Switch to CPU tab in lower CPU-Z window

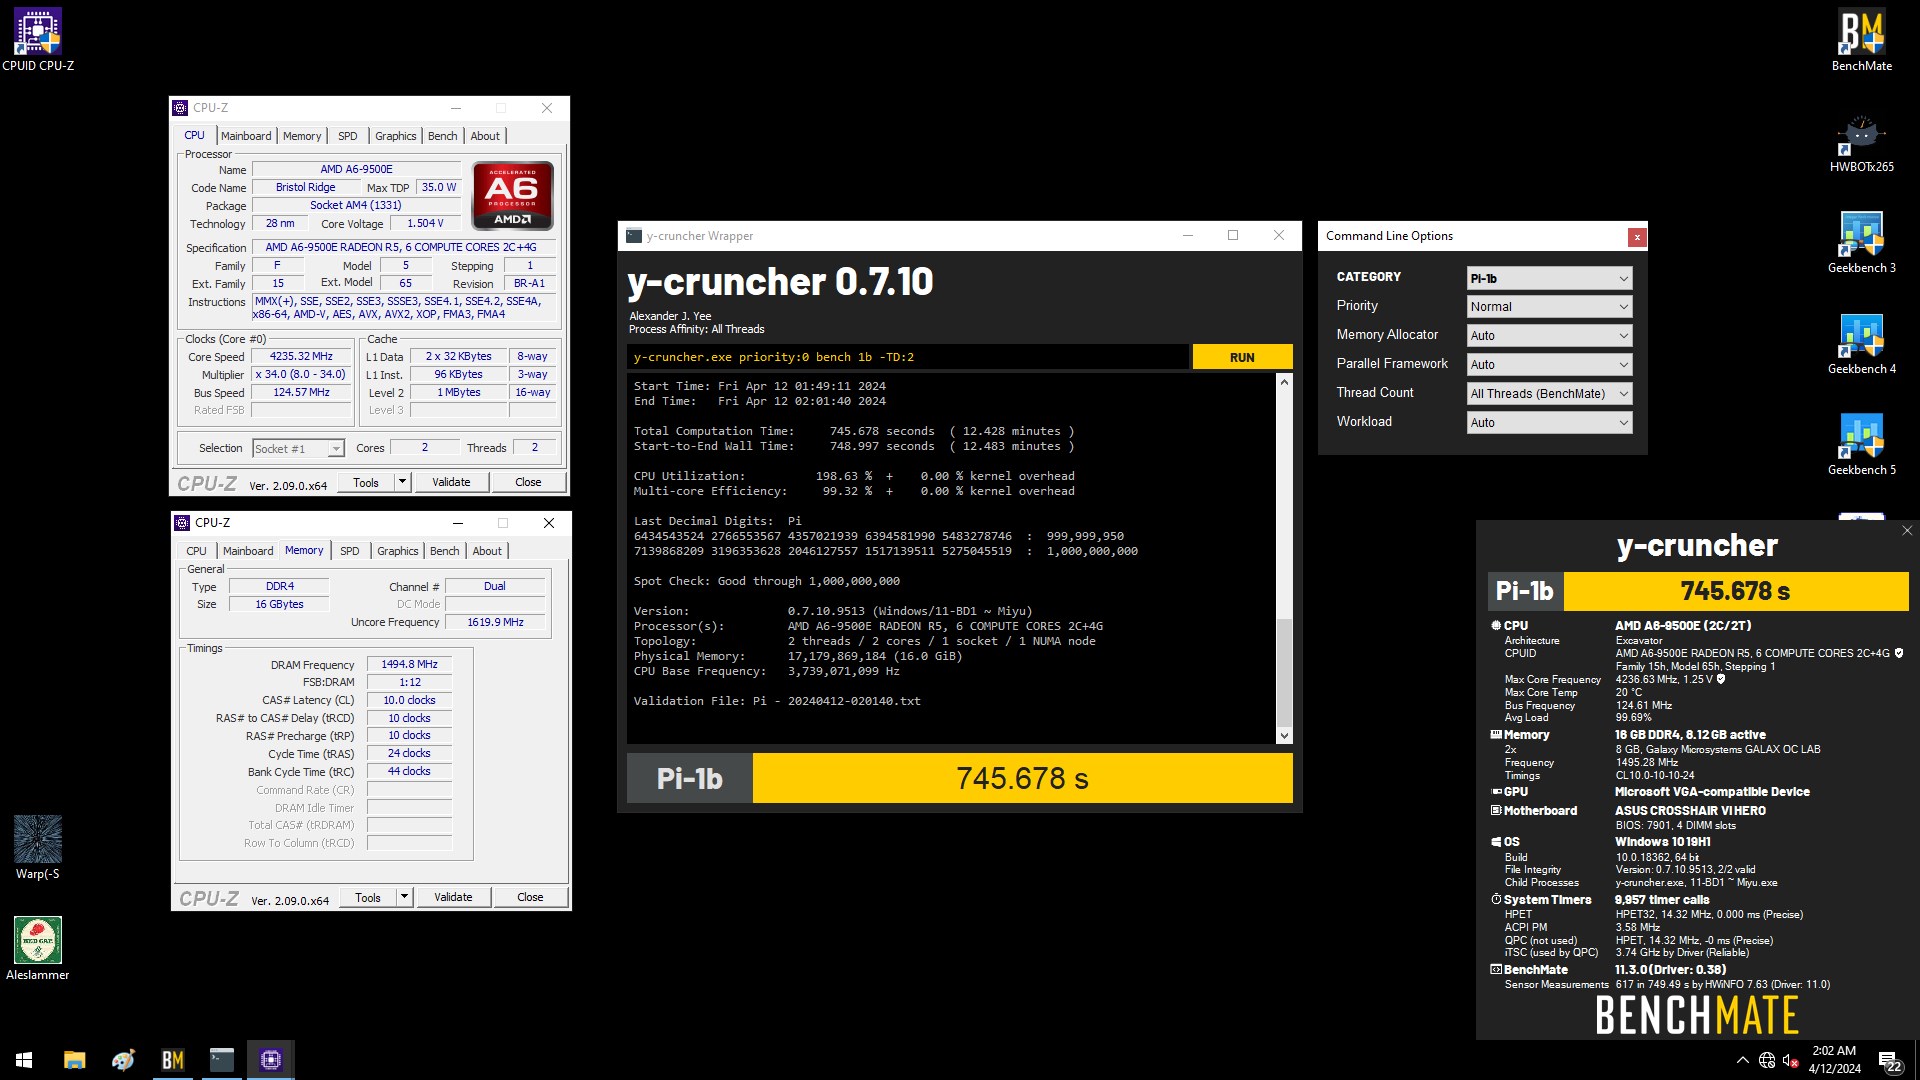(196, 551)
